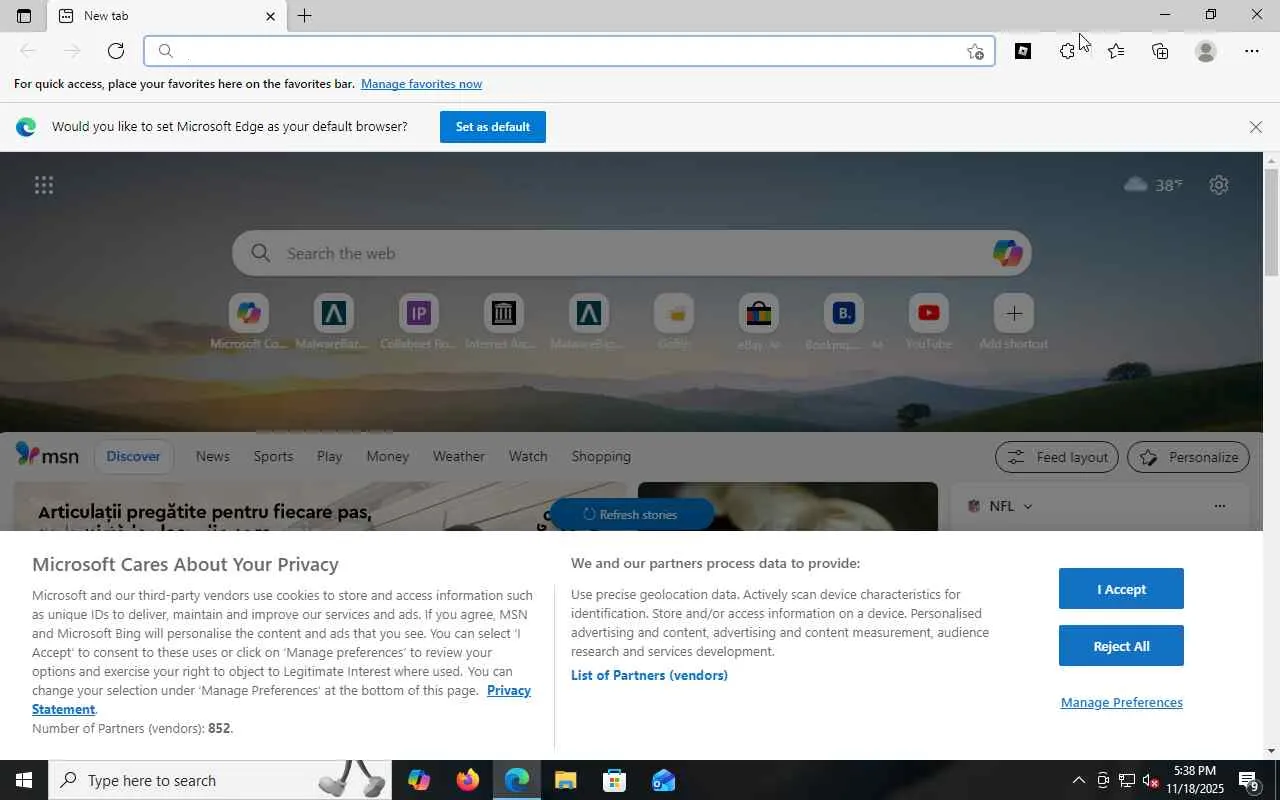Switch to the News tab

[x=213, y=456]
